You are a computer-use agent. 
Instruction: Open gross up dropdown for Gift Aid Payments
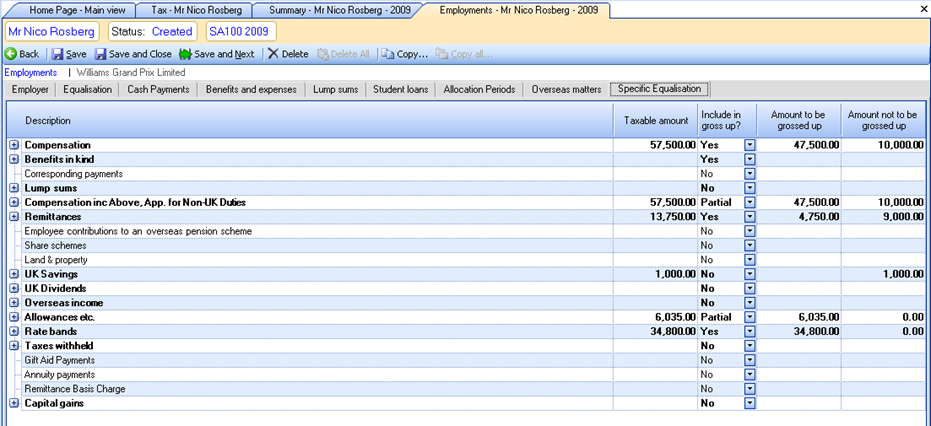click(x=749, y=360)
